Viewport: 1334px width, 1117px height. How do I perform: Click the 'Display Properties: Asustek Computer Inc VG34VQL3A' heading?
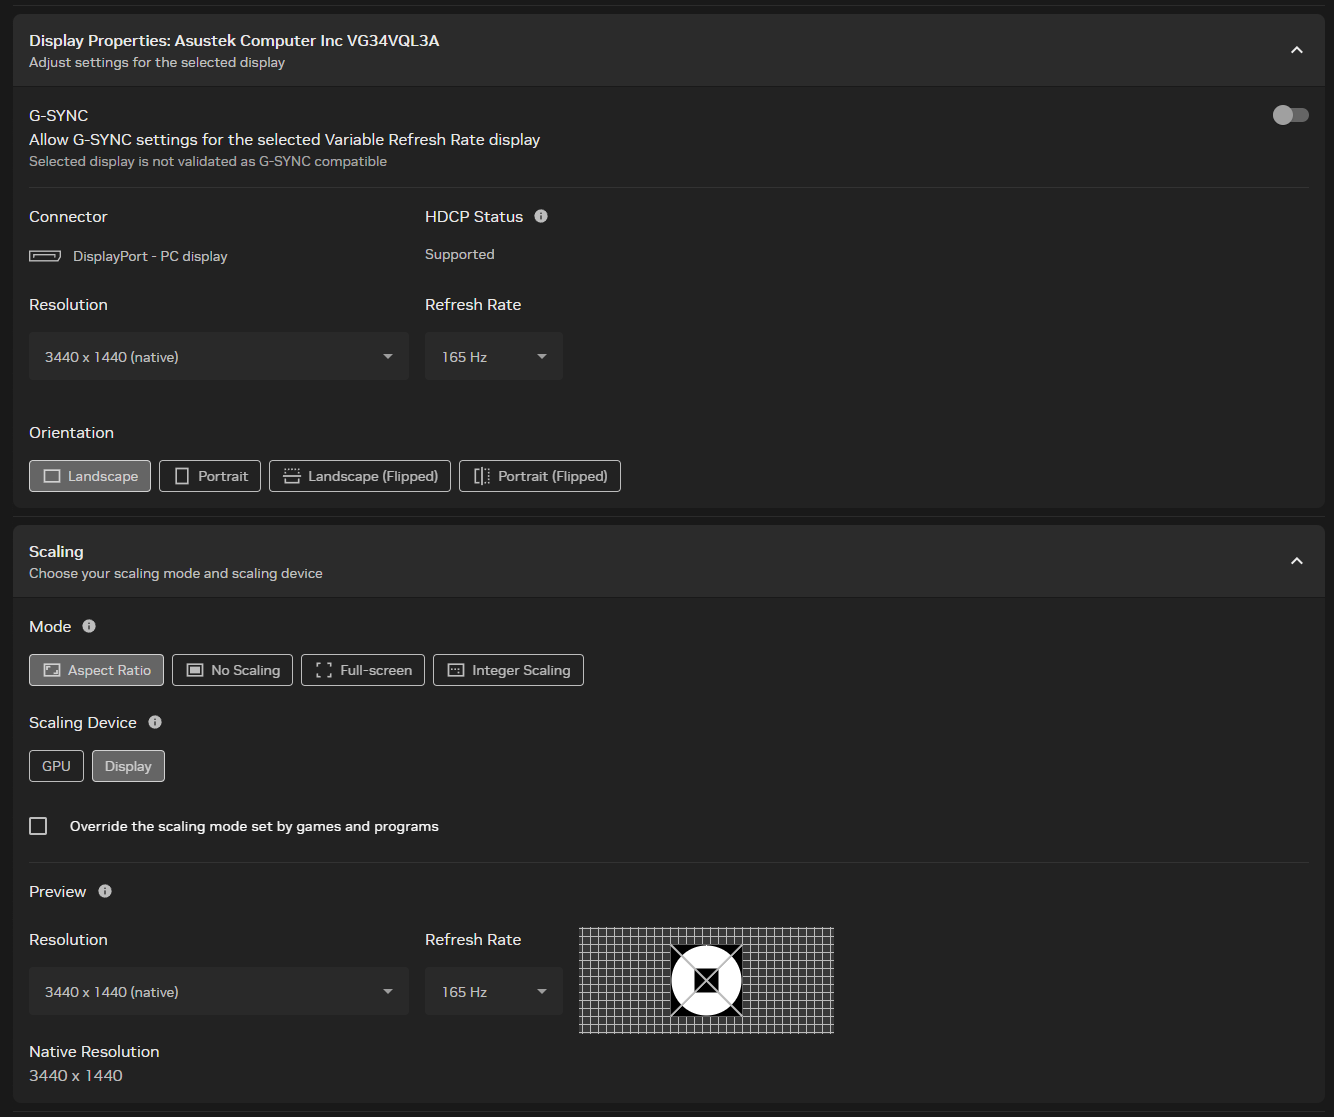pos(234,40)
